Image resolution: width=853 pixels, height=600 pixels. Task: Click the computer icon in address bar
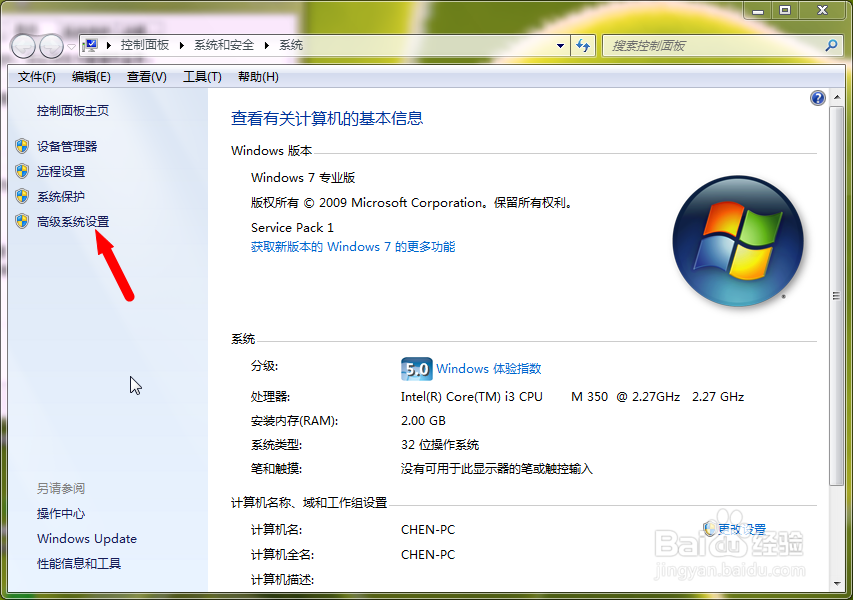(x=91, y=45)
